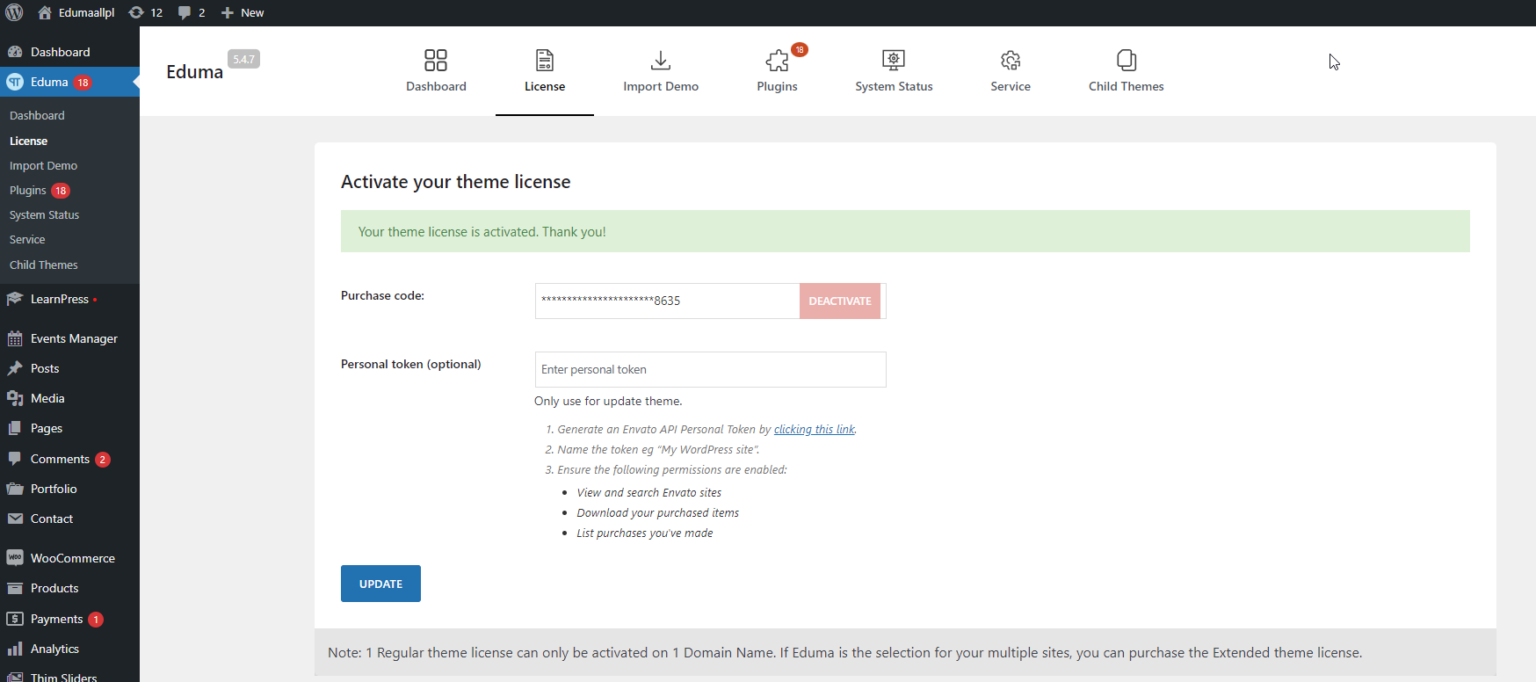Select the License document icon
Image resolution: width=1536 pixels, height=682 pixels.
click(544, 60)
